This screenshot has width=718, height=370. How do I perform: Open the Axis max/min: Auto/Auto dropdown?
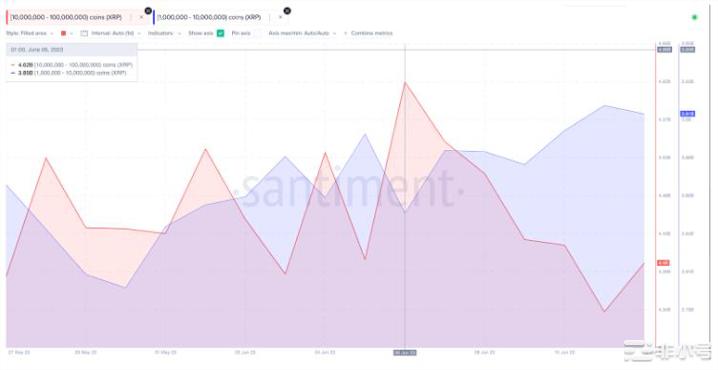302,33
